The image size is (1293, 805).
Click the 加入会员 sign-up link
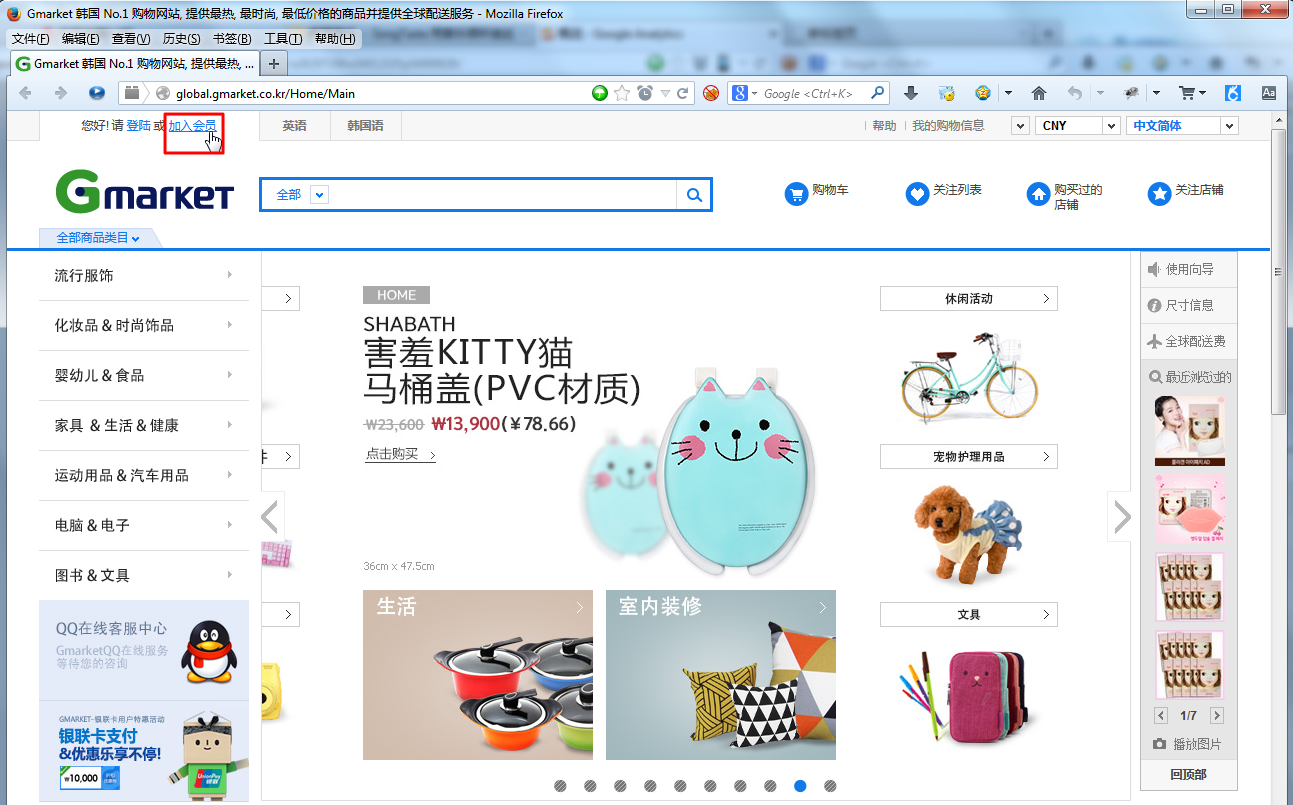[192, 126]
